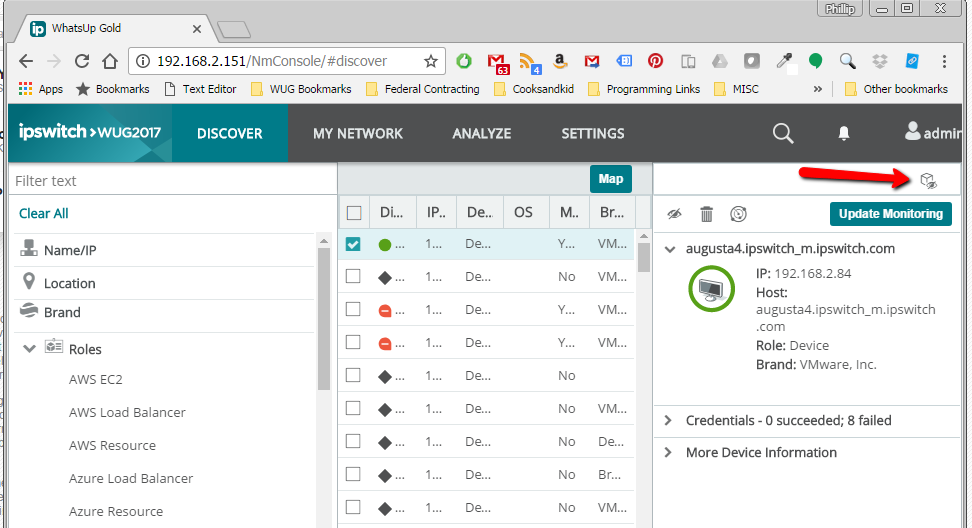The width and height of the screenshot is (972, 528).
Task: Expand the Credentials section
Action: [669, 420]
